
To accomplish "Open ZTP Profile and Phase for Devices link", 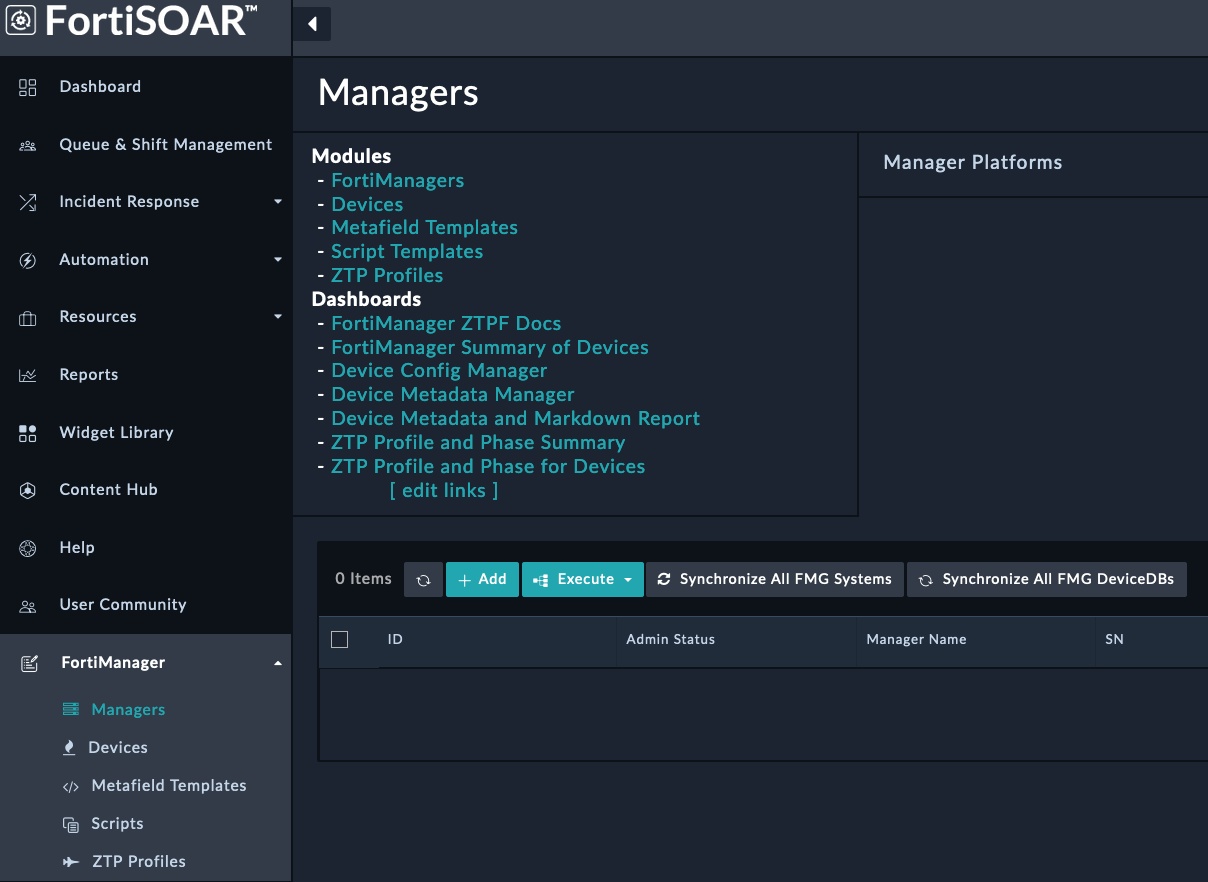I will pos(488,467).
